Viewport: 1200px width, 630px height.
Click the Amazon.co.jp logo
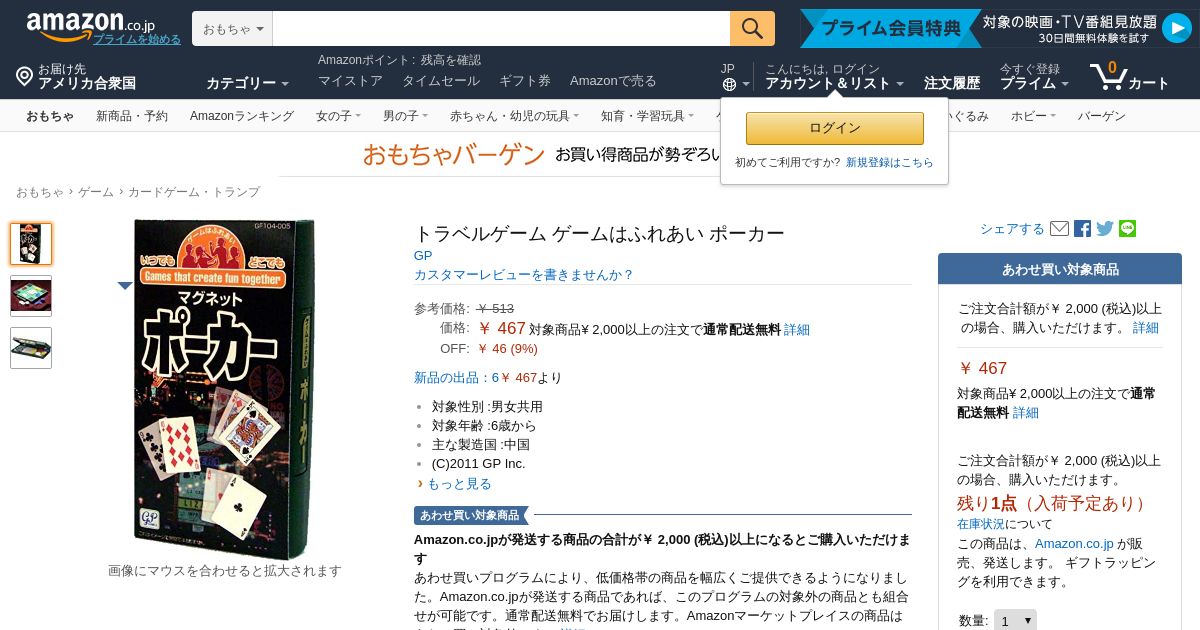(91, 25)
